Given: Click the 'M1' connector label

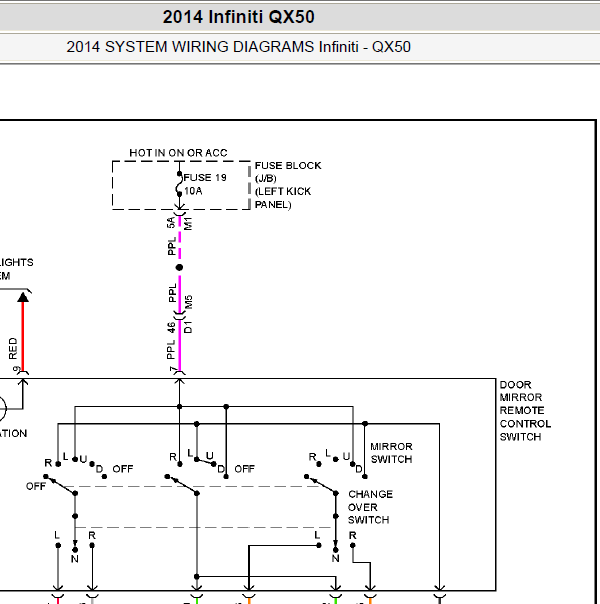Looking at the screenshot, I should pos(188,223).
